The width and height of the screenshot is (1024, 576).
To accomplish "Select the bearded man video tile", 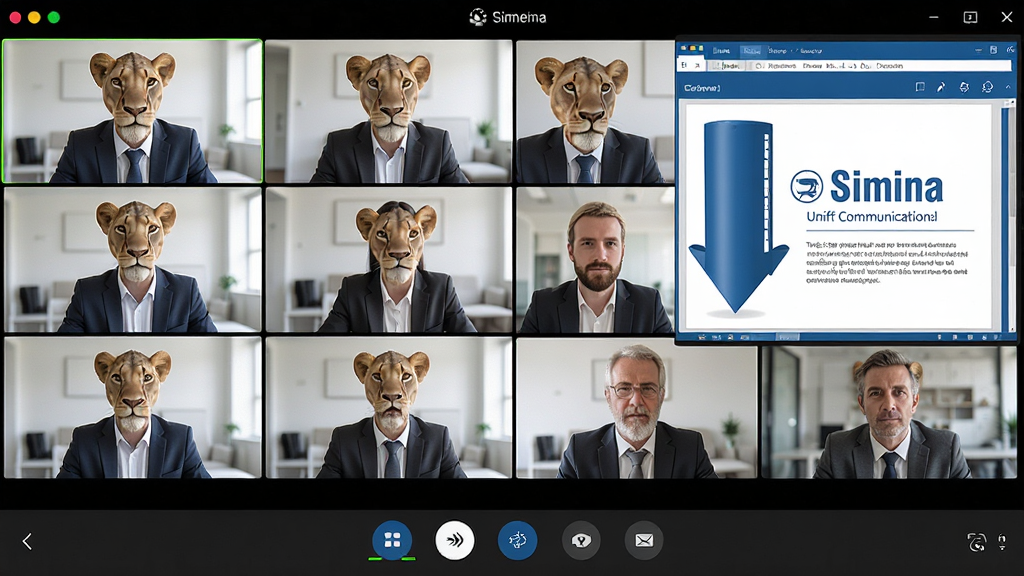I will coord(595,261).
